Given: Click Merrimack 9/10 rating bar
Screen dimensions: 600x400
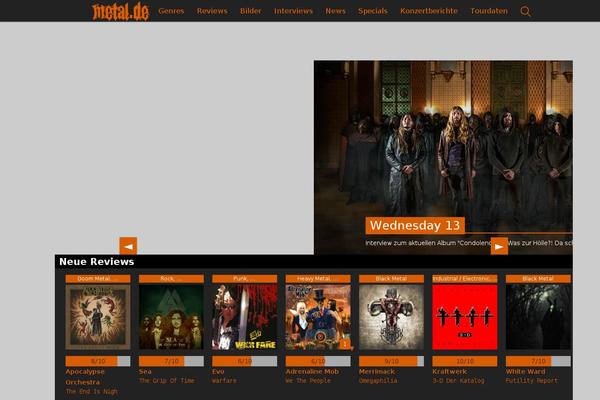Looking at the screenshot, I should (x=391, y=361).
